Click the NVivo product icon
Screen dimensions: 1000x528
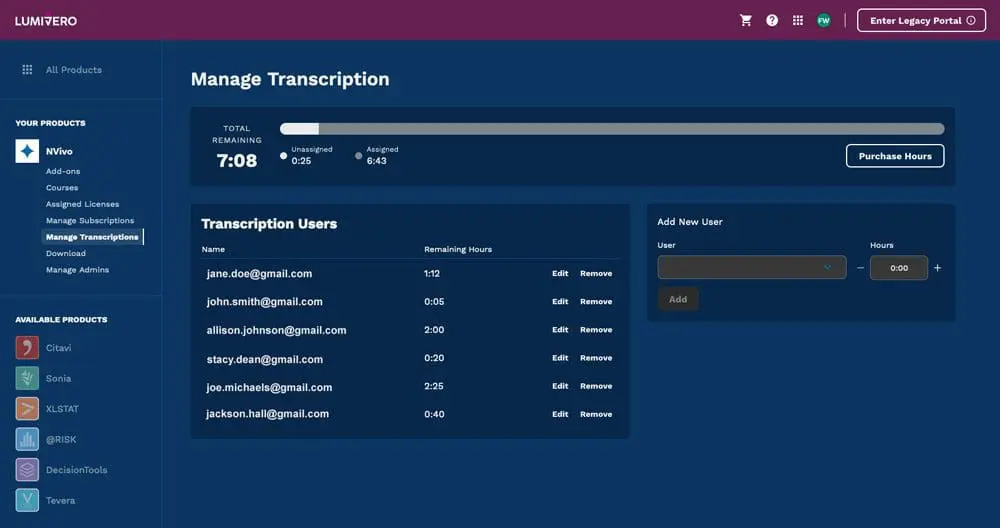tap(28, 151)
